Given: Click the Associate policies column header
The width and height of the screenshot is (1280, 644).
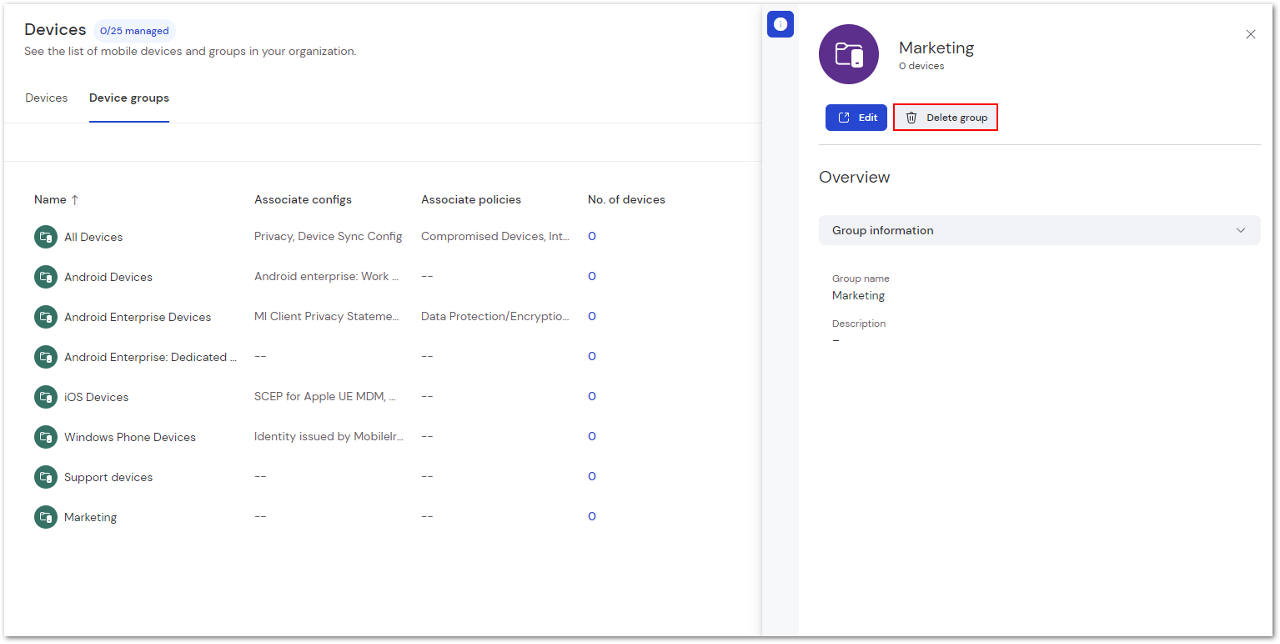Looking at the screenshot, I should point(471,200).
